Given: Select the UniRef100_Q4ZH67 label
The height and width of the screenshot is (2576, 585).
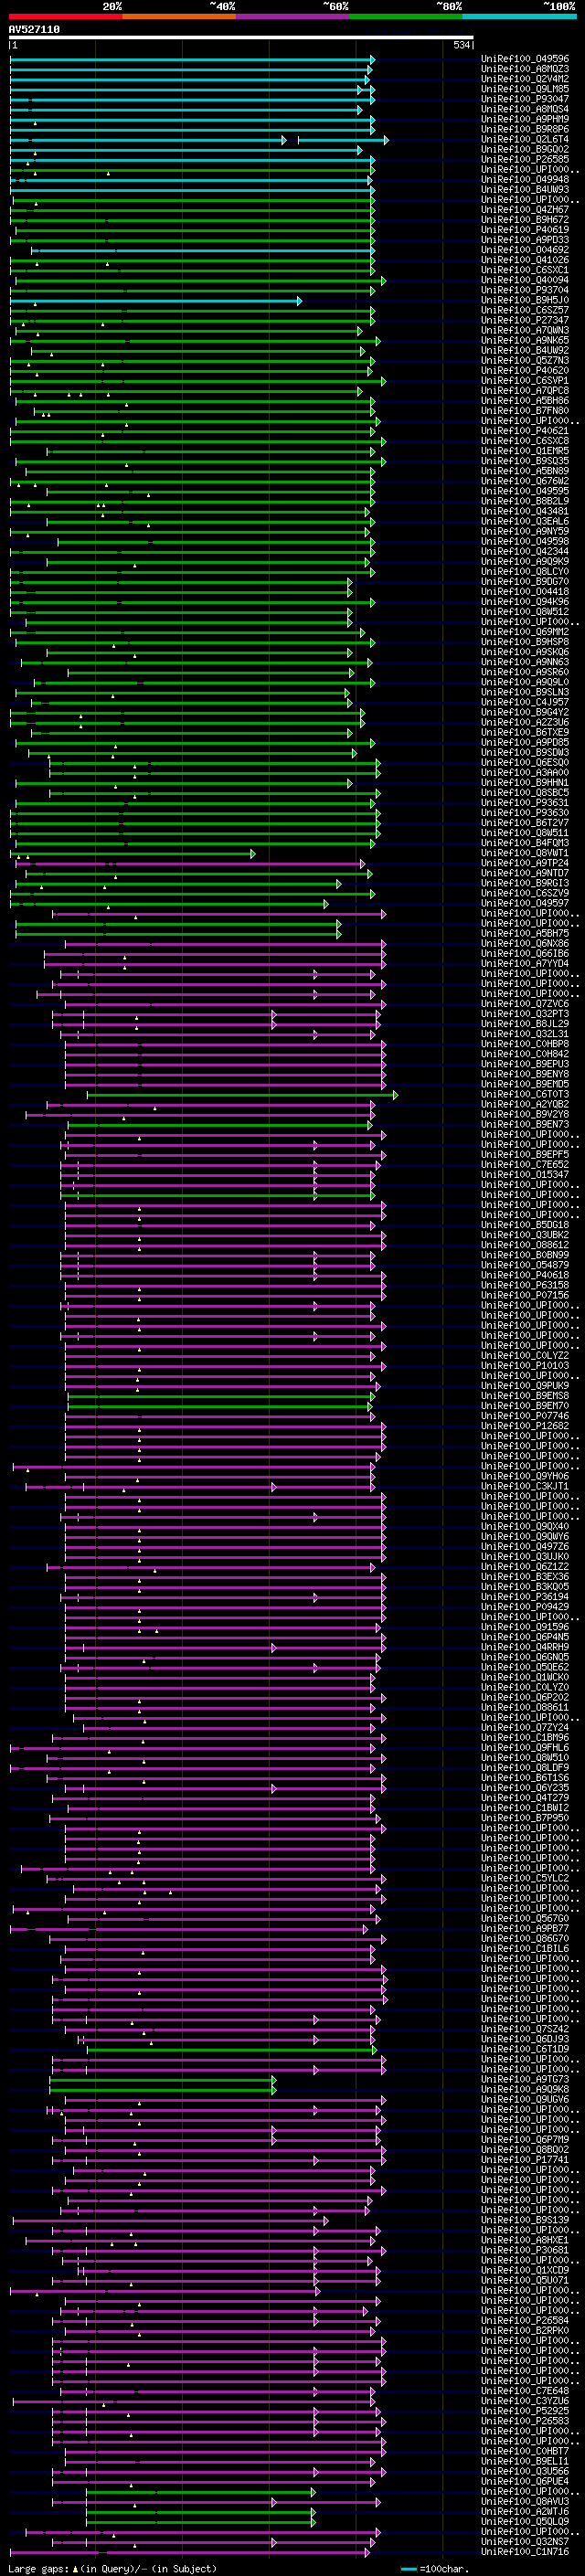Looking at the screenshot, I should click(x=525, y=210).
